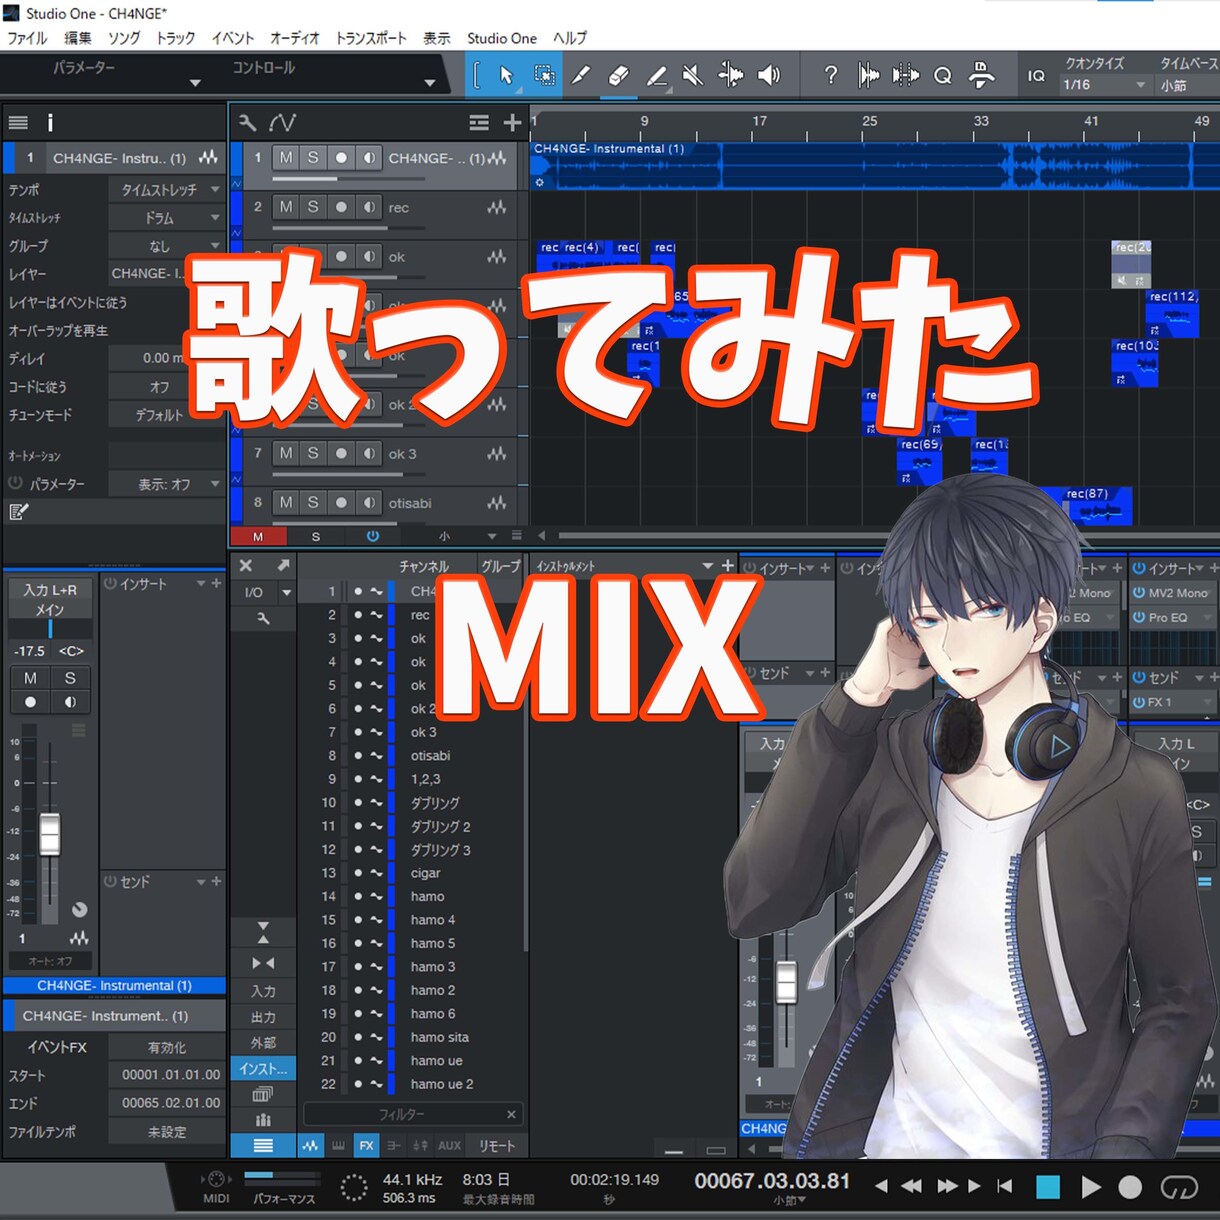Viewport: 1220px width, 1220px height.
Task: Toggle global solo S under track list
Action: (x=316, y=537)
